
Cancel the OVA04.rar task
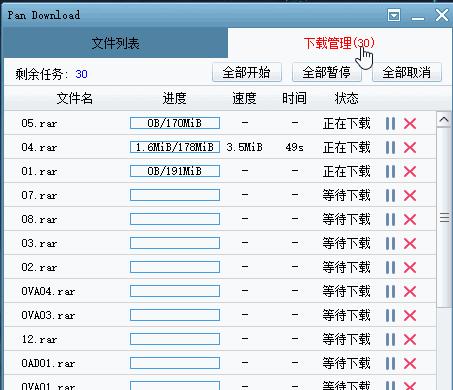(410, 292)
